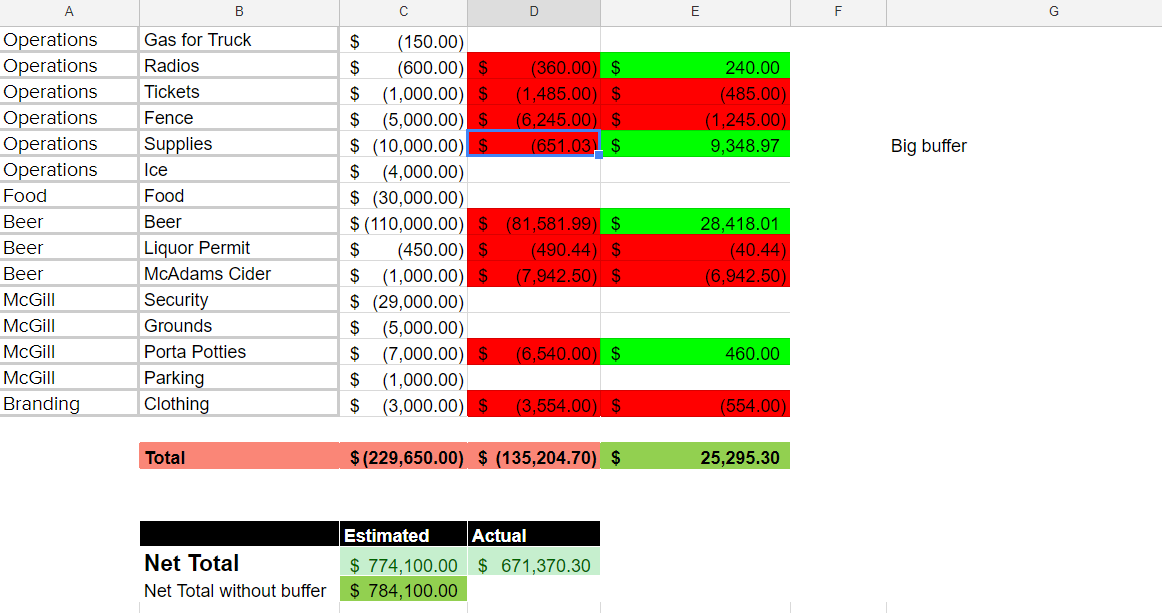
Task: Select the green 460.00 cell
Action: (x=695, y=352)
